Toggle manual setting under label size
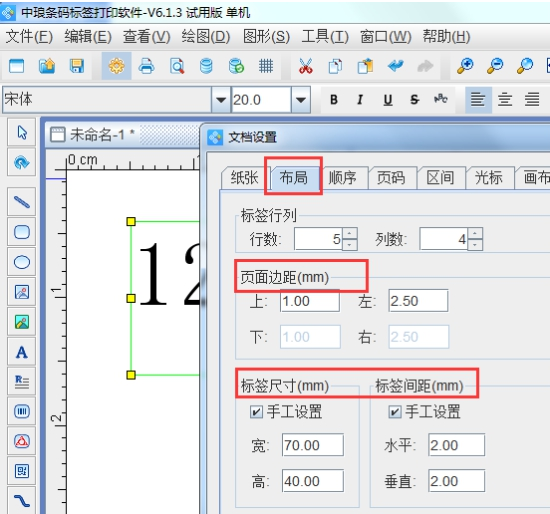The image size is (550, 514). tap(256, 412)
